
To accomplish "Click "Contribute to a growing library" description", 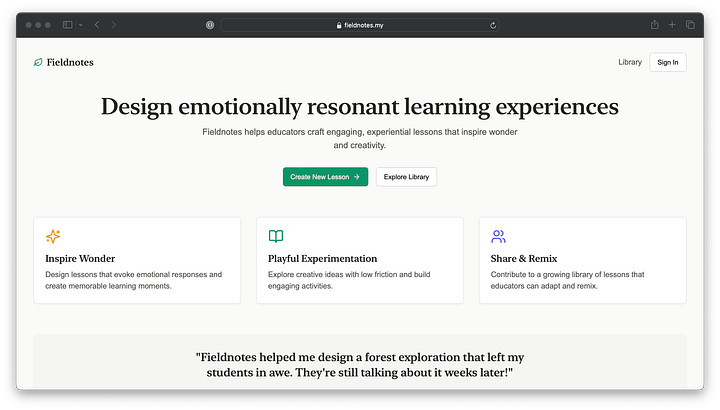I will tap(567, 280).
